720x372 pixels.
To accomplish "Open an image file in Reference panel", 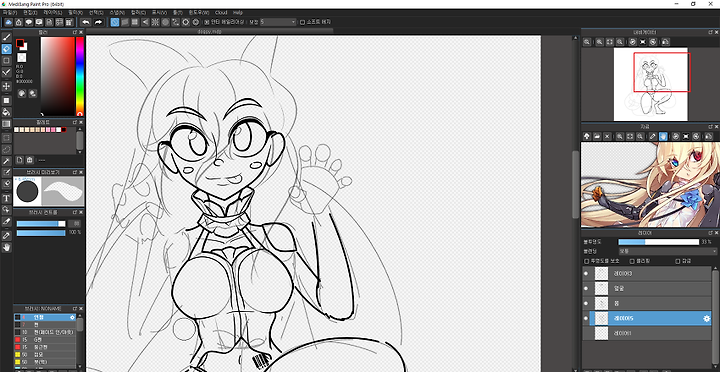I will (x=597, y=136).
